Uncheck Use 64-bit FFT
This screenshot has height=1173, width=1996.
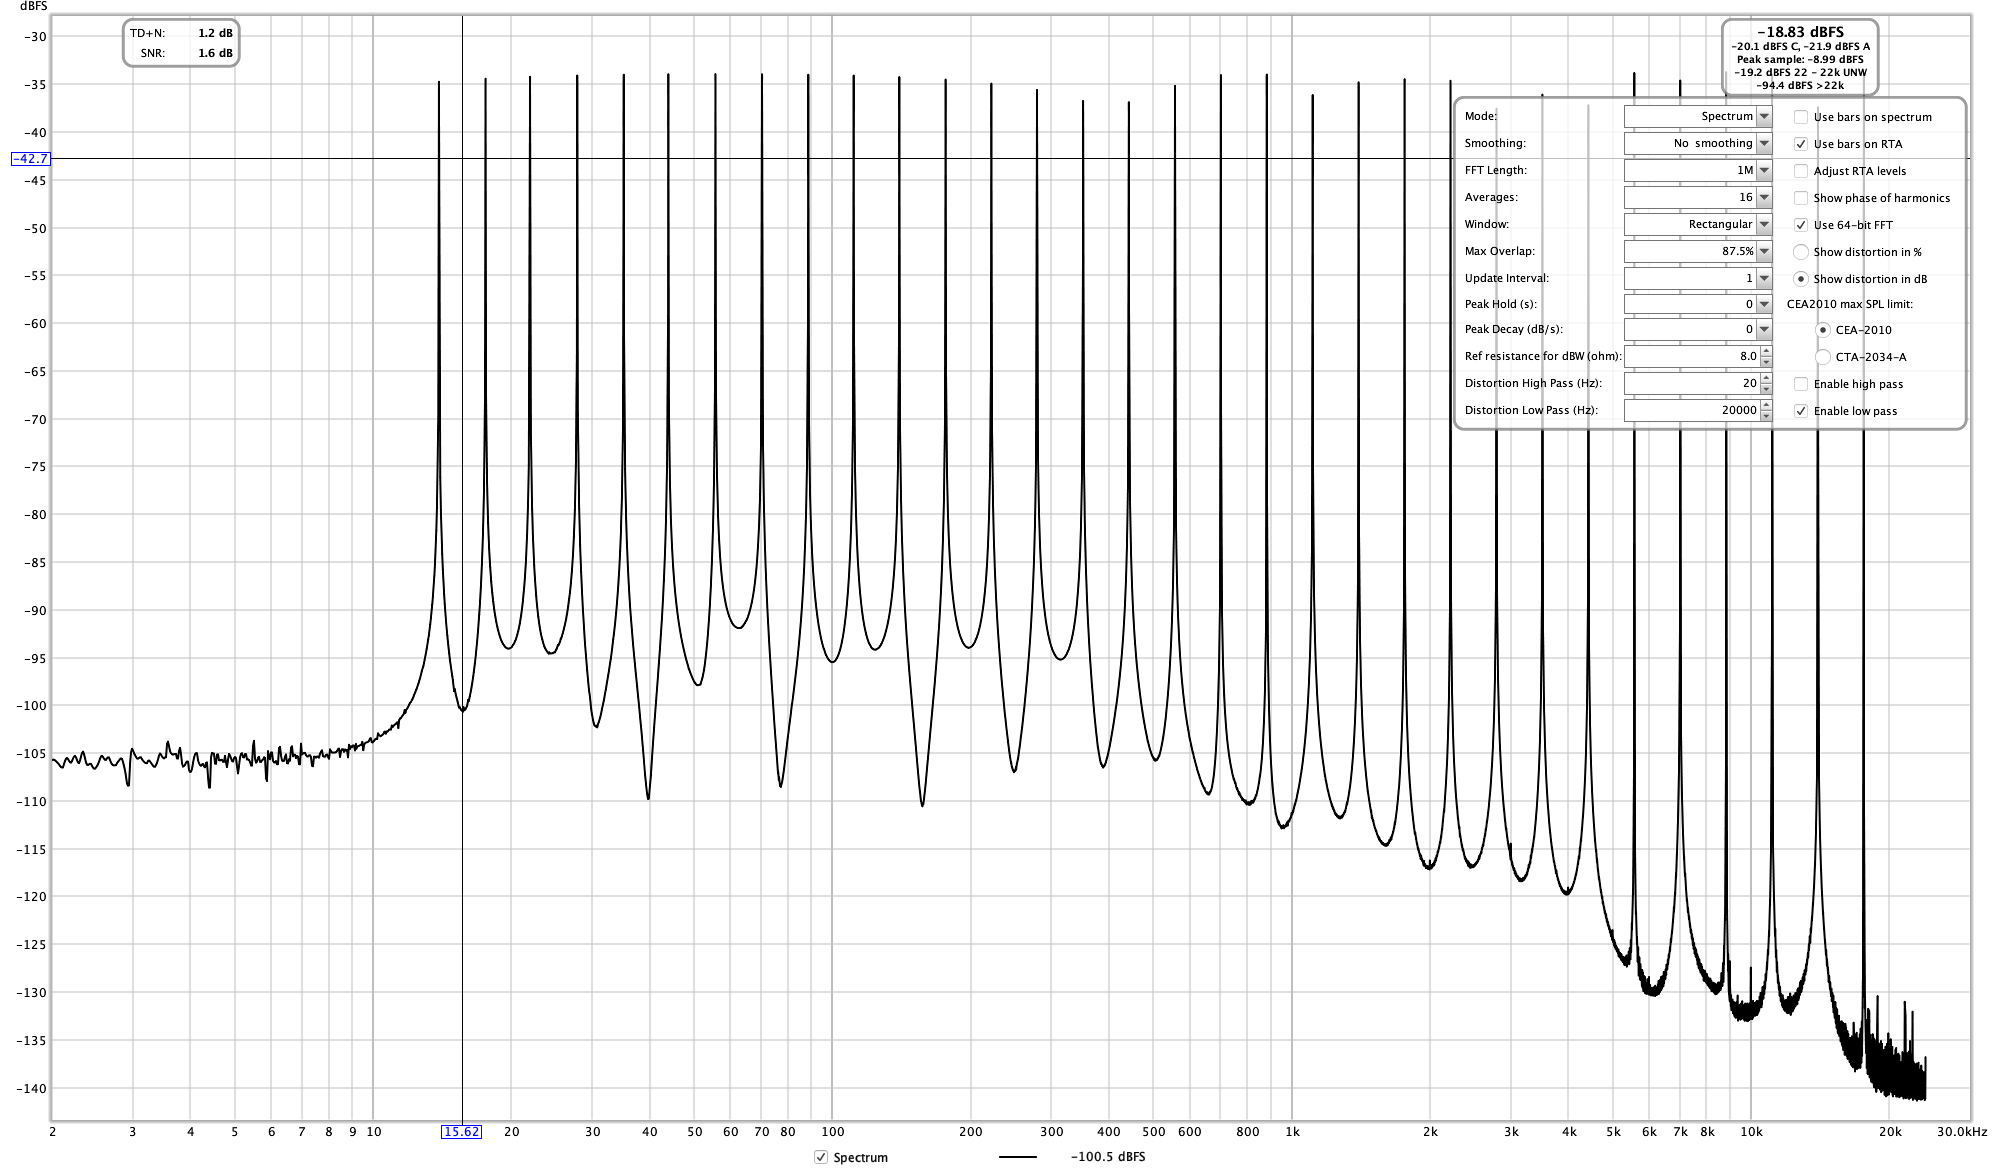1801,225
